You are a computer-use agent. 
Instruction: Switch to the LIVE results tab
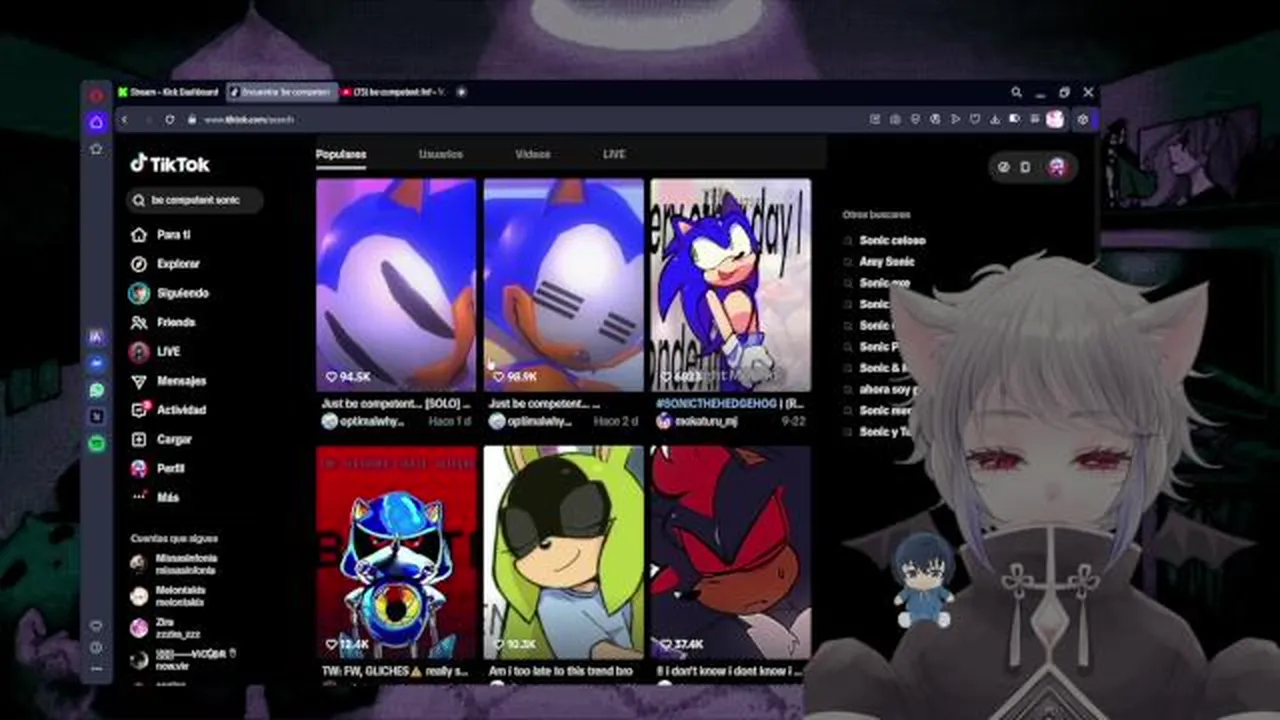(x=614, y=154)
